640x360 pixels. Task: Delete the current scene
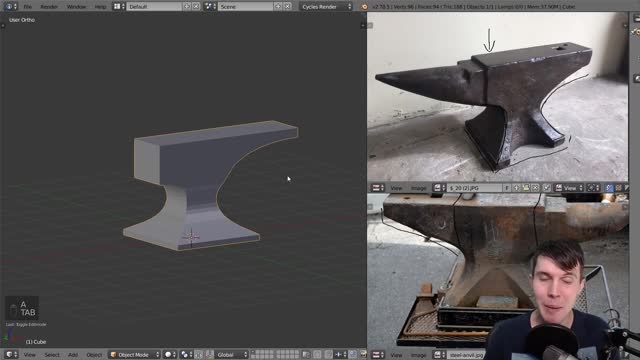pos(287,7)
